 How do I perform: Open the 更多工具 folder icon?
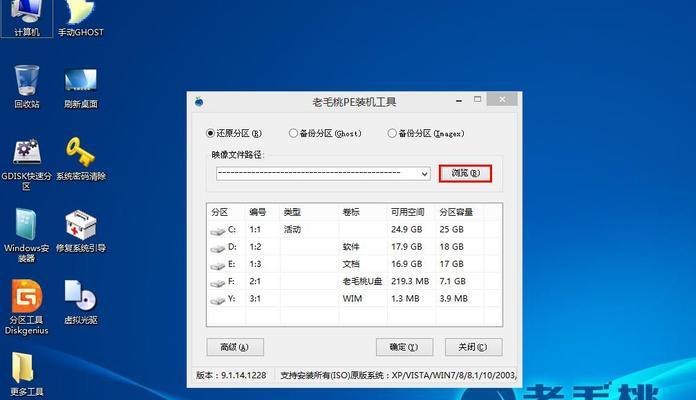tap(27, 374)
